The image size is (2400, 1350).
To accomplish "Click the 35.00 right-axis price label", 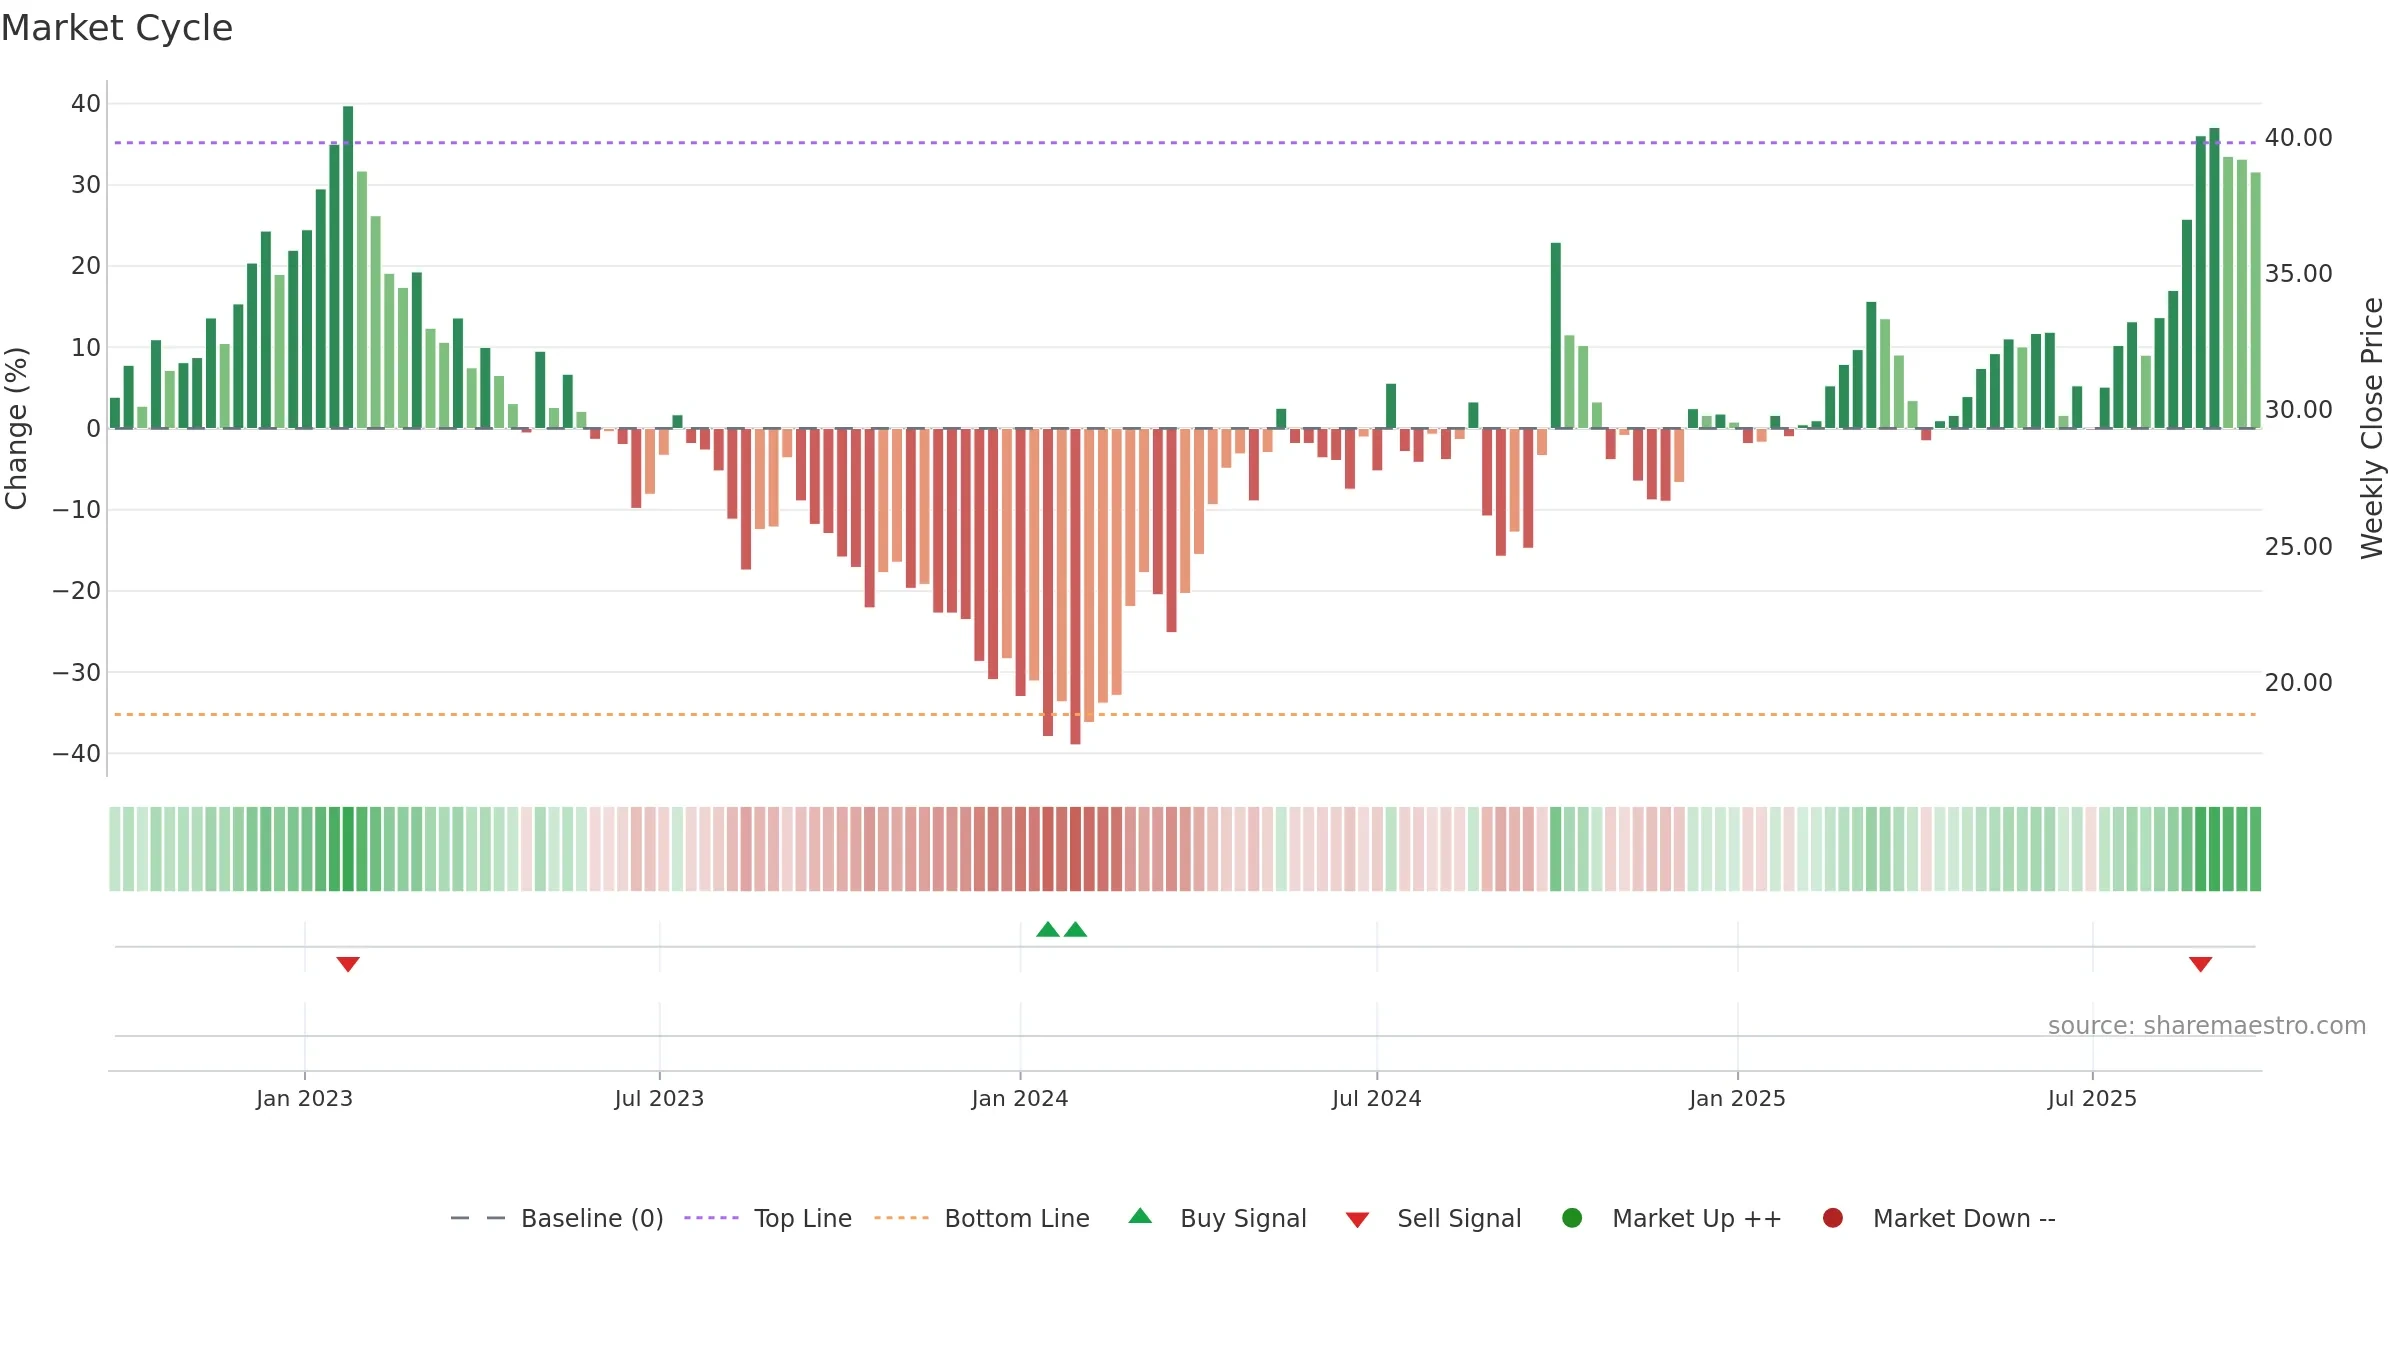I will (x=2298, y=274).
